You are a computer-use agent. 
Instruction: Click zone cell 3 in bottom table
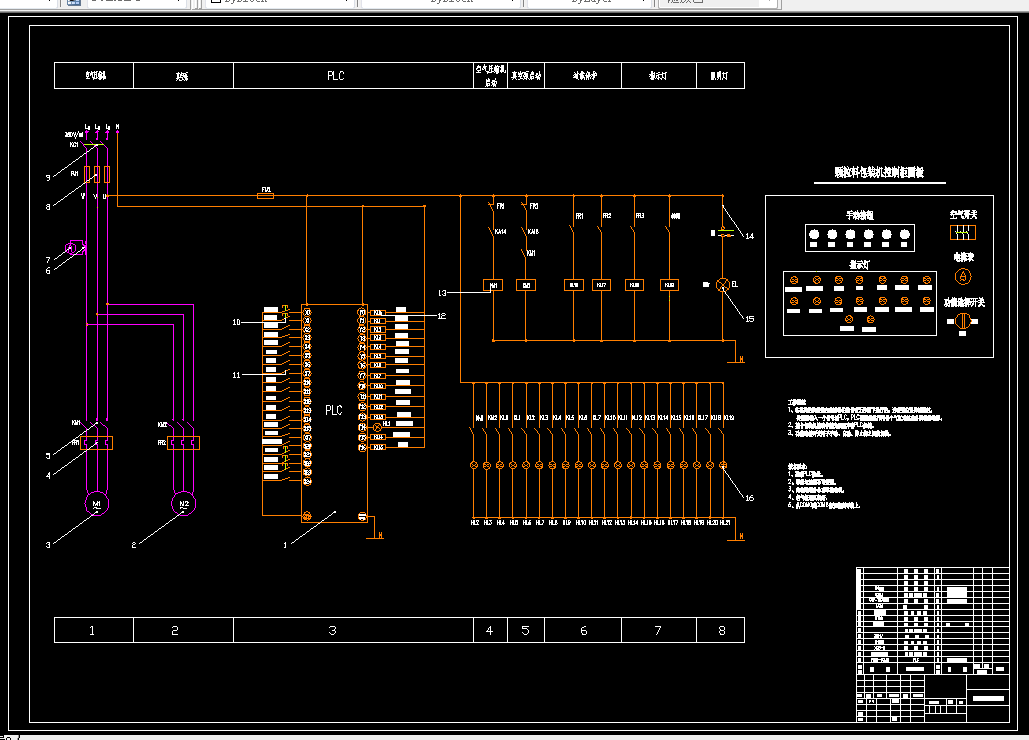(354, 630)
